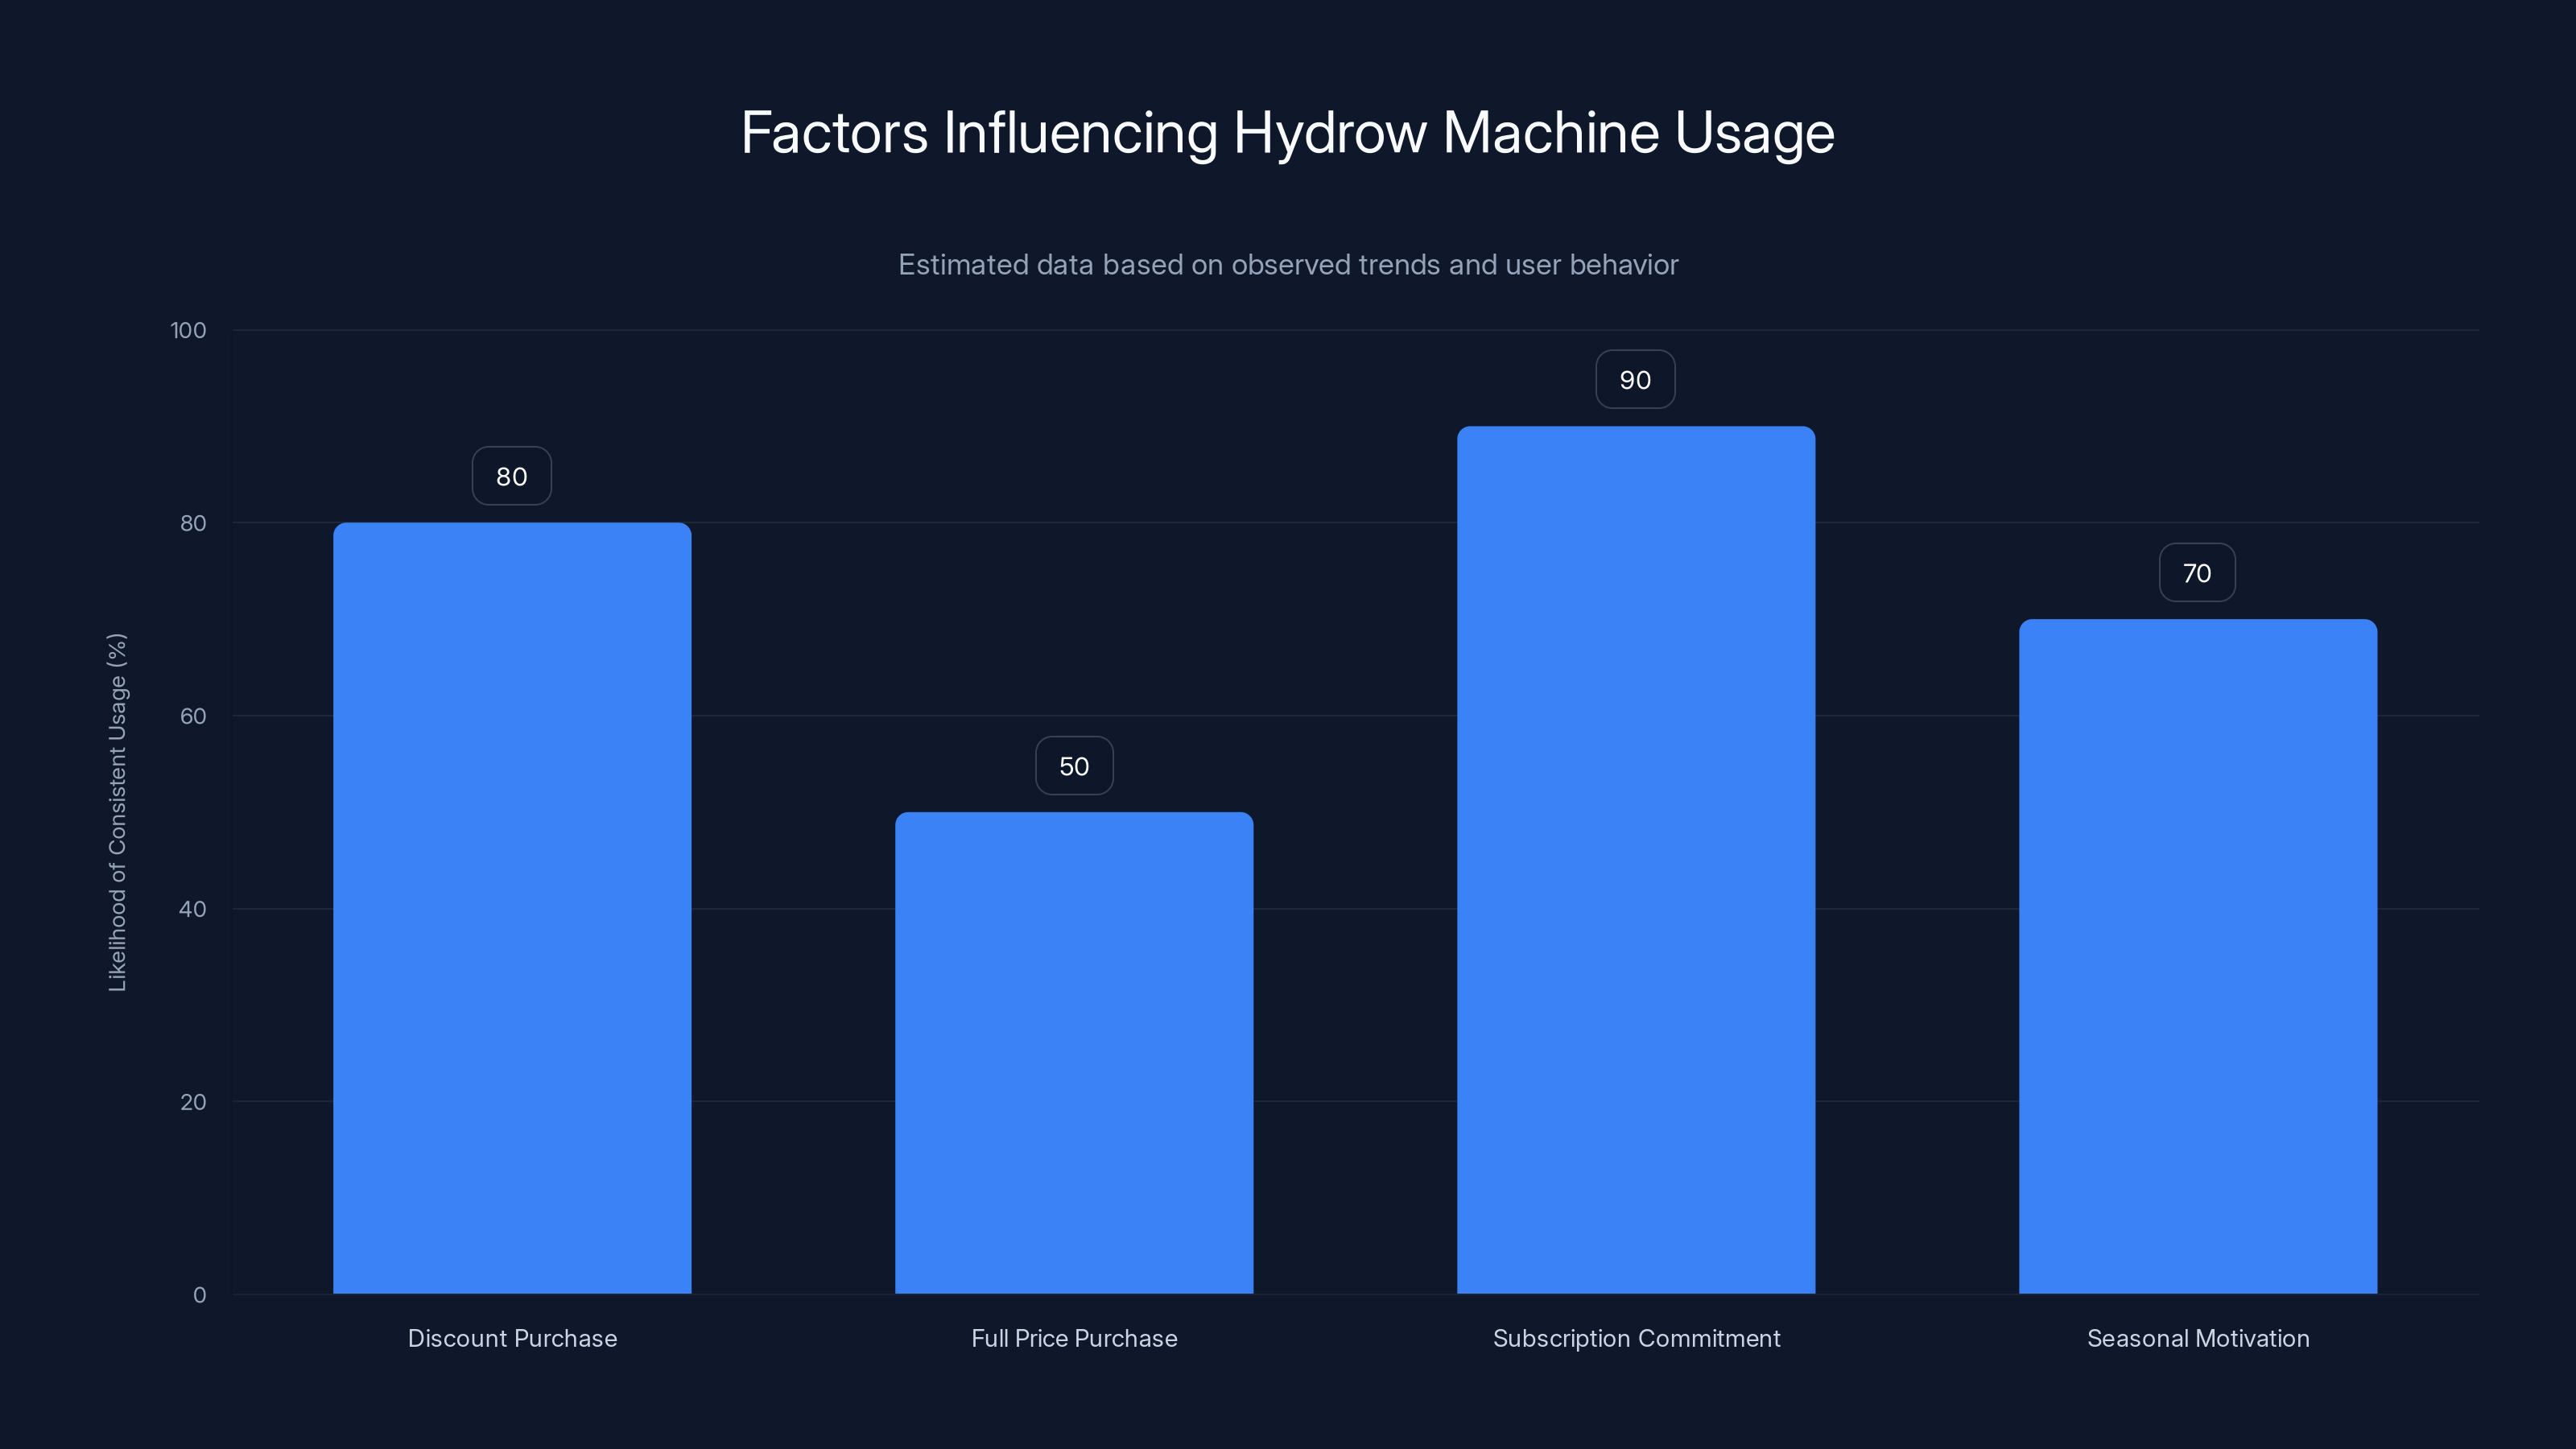
Task: Click the Discount Purchase axis label
Action: (x=512, y=1338)
